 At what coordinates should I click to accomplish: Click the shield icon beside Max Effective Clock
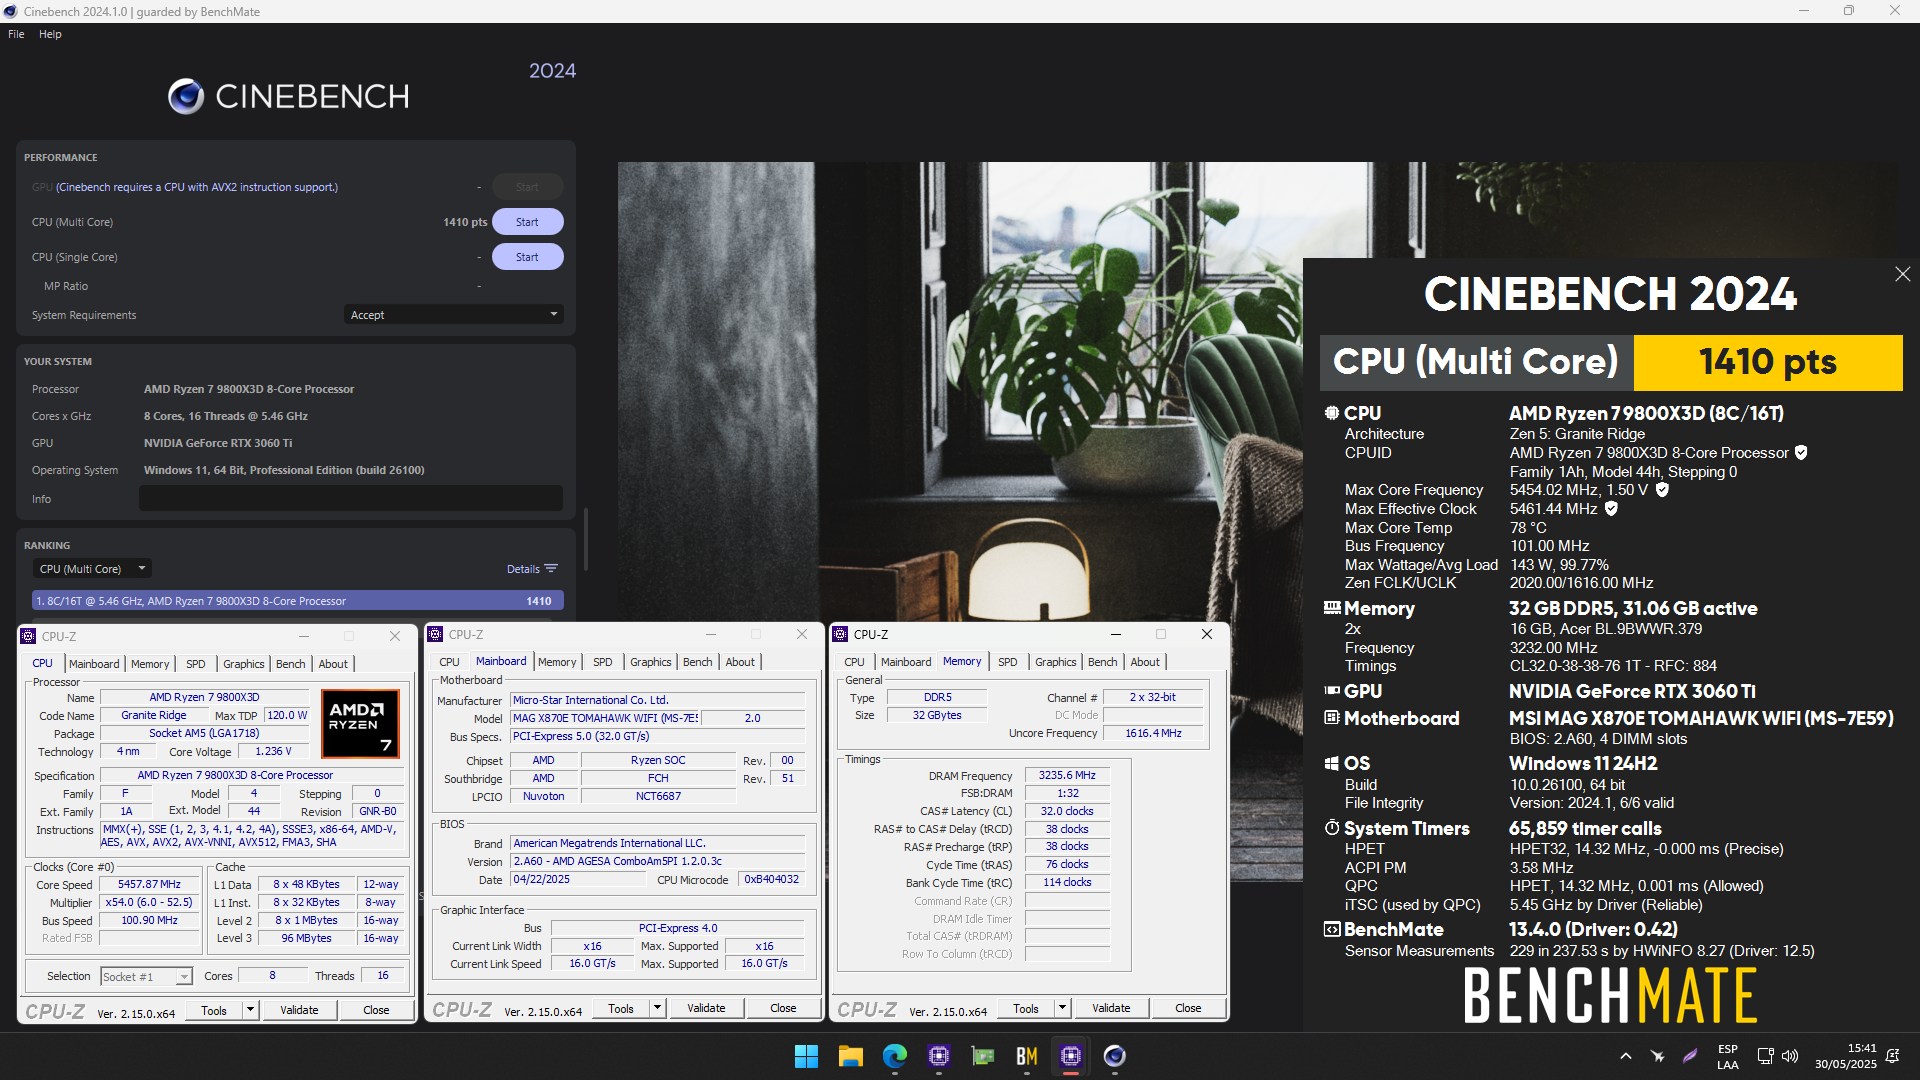1611,509
